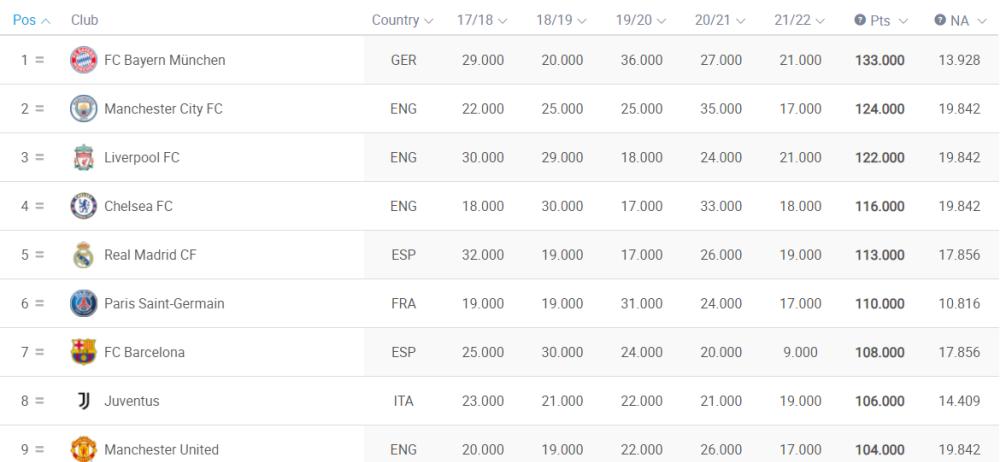1000x462 pixels.
Task: Click the Juventus logo icon
Action: [x=84, y=401]
